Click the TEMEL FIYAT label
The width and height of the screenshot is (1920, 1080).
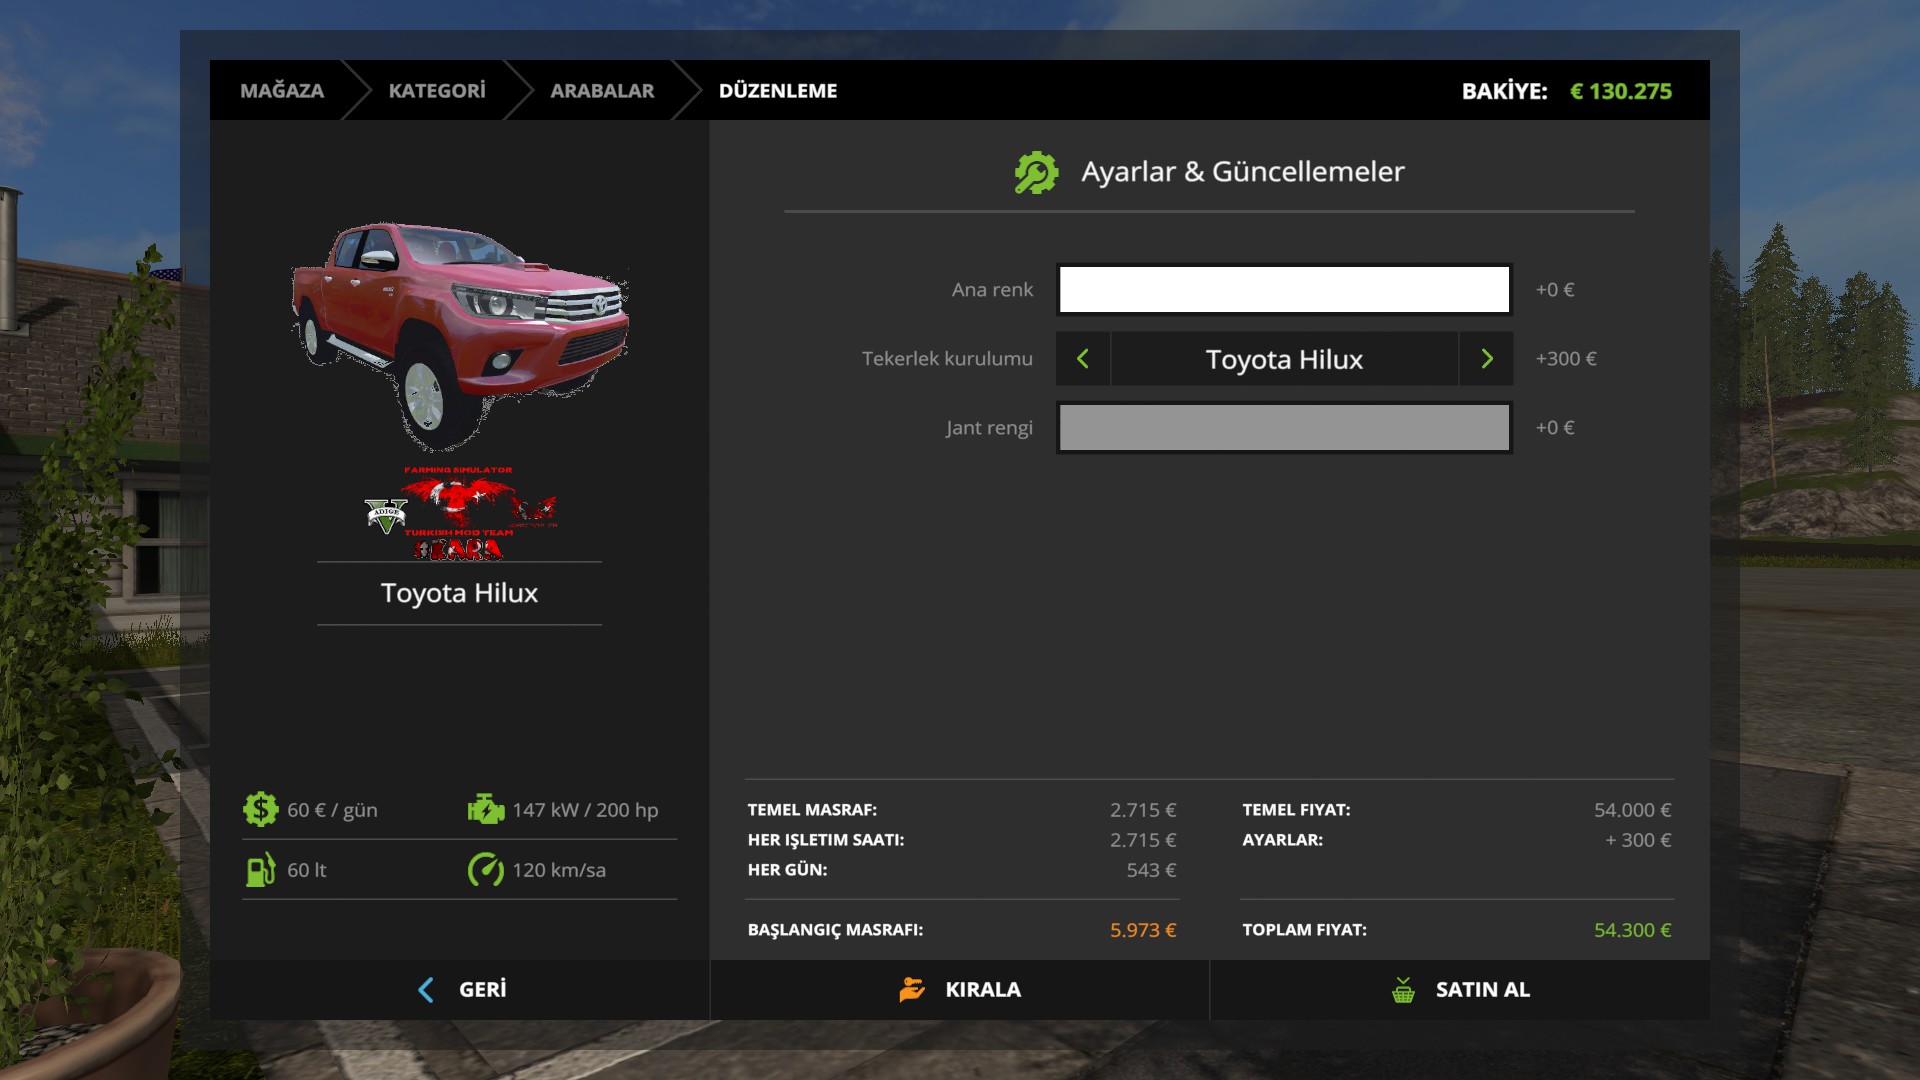(x=1296, y=810)
